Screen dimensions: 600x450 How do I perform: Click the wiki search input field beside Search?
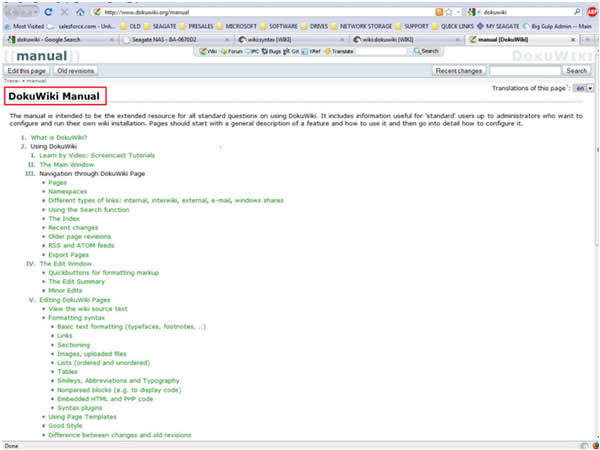pyautogui.click(x=524, y=71)
